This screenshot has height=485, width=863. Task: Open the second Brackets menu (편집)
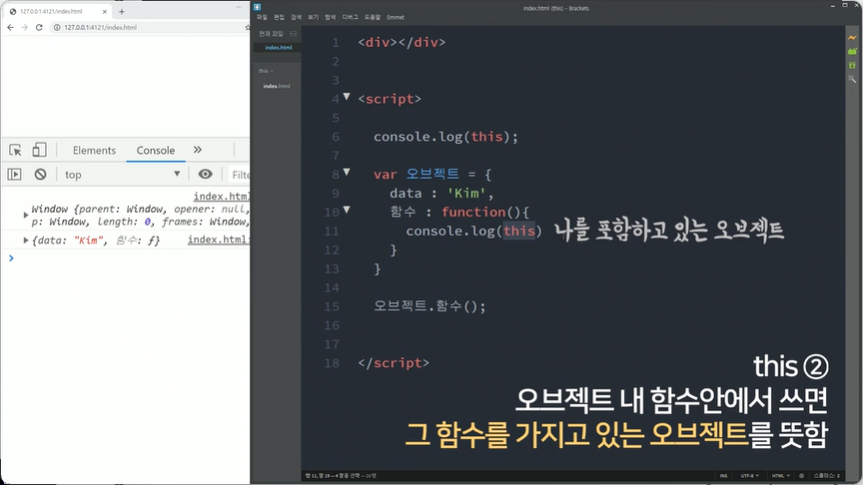[x=279, y=18]
